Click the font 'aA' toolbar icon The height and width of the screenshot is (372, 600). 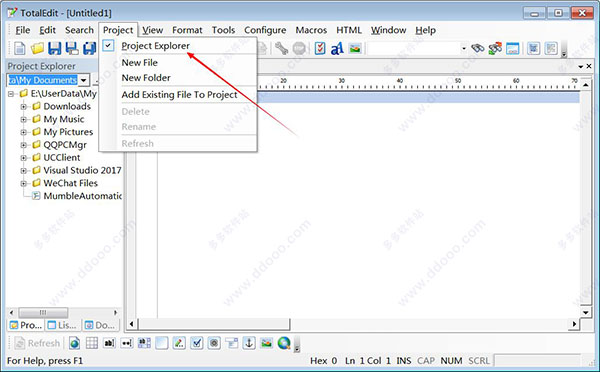tap(337, 49)
